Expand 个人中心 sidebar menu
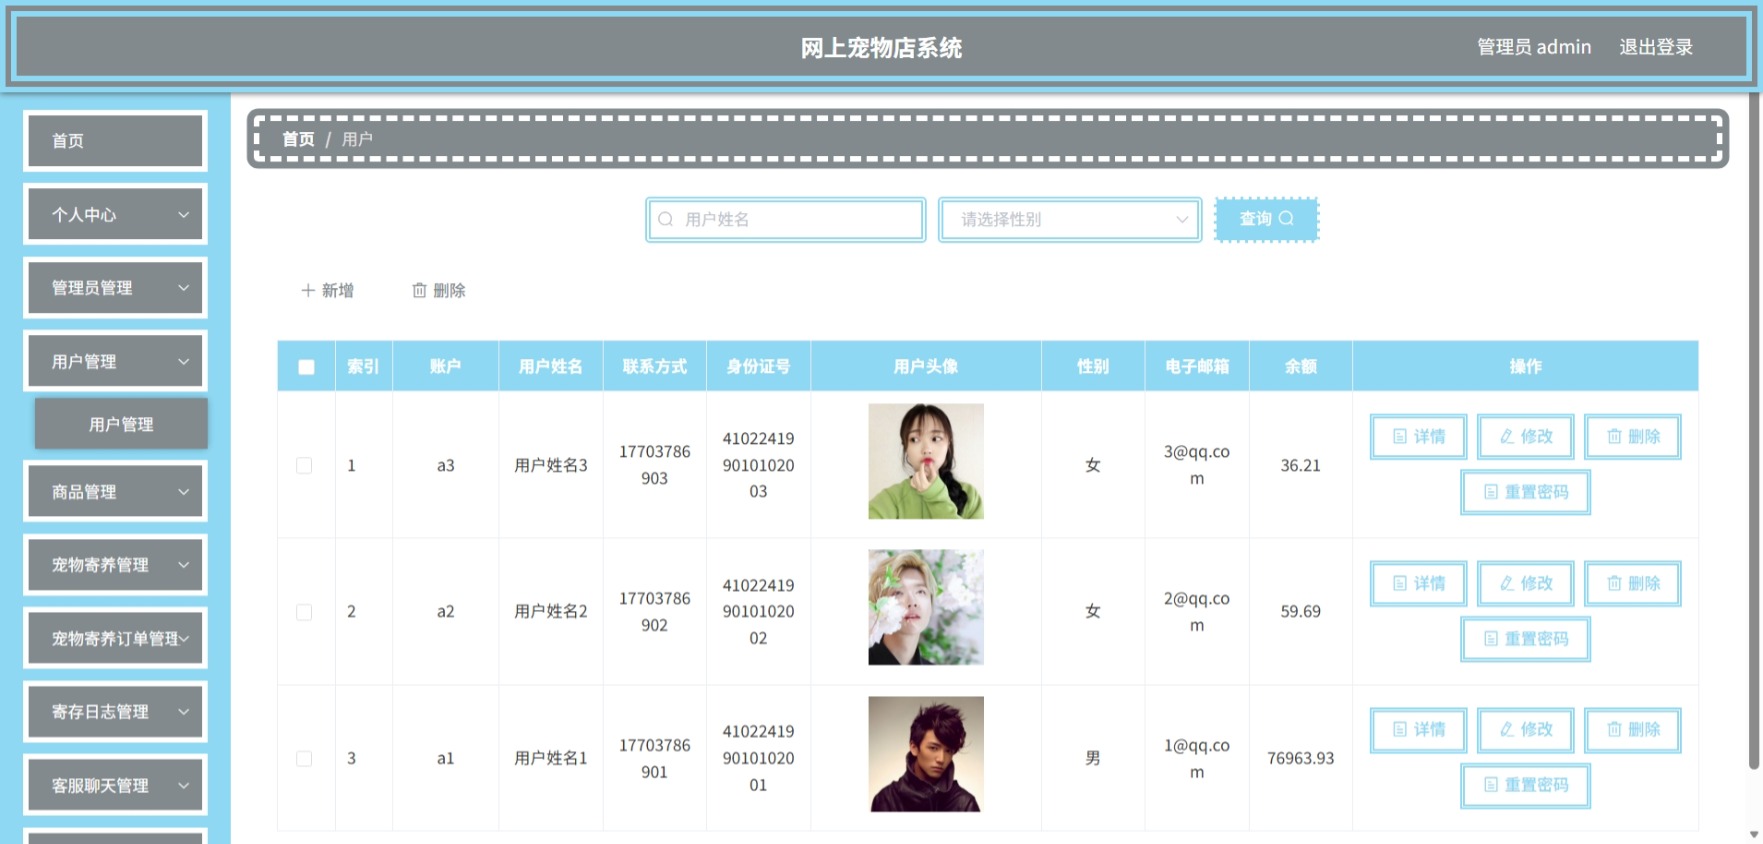The height and width of the screenshot is (844, 1763). [115, 214]
